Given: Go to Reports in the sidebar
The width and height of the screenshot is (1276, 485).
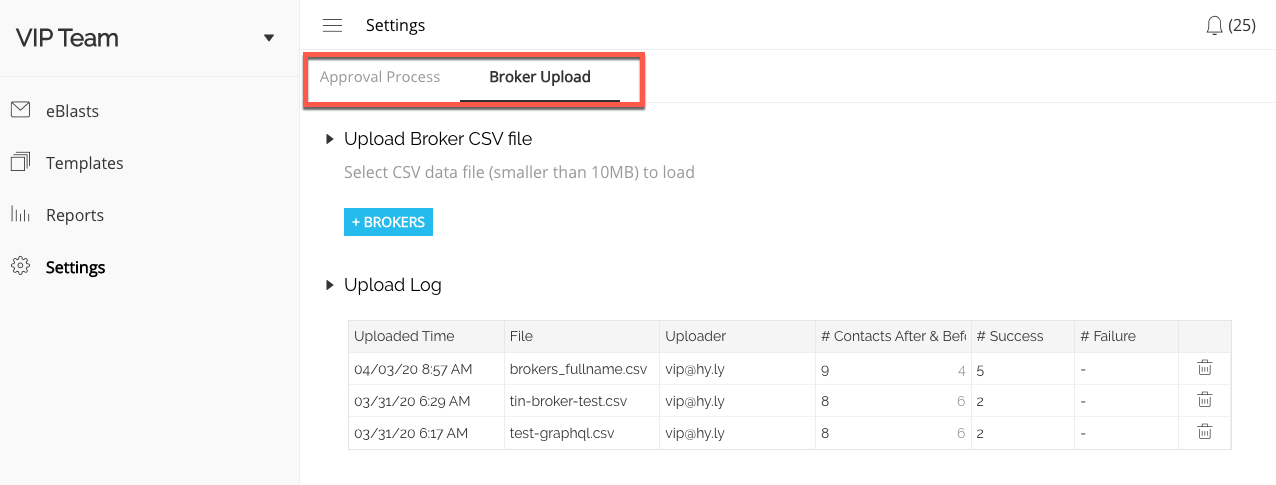Looking at the screenshot, I should pyautogui.click(x=75, y=215).
